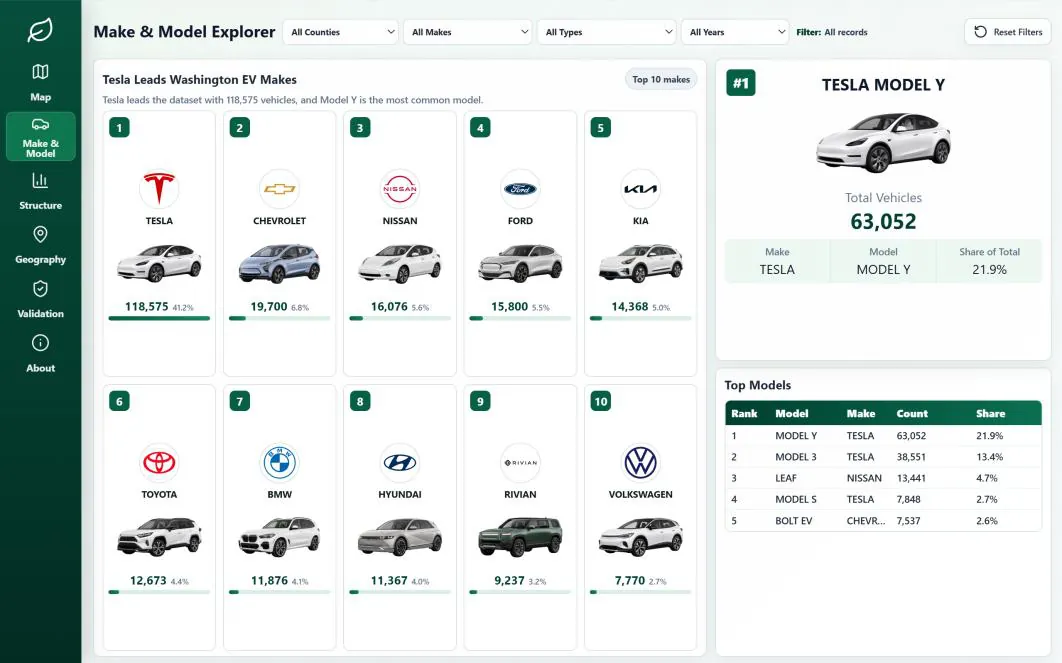The width and height of the screenshot is (1062, 663).
Task: Click the Toyota share progress bar
Action: click(158, 592)
